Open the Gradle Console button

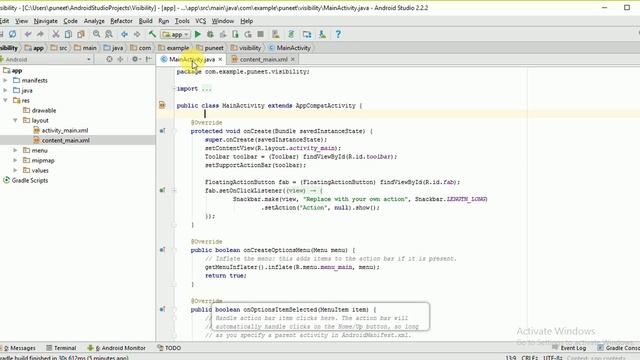(618, 348)
